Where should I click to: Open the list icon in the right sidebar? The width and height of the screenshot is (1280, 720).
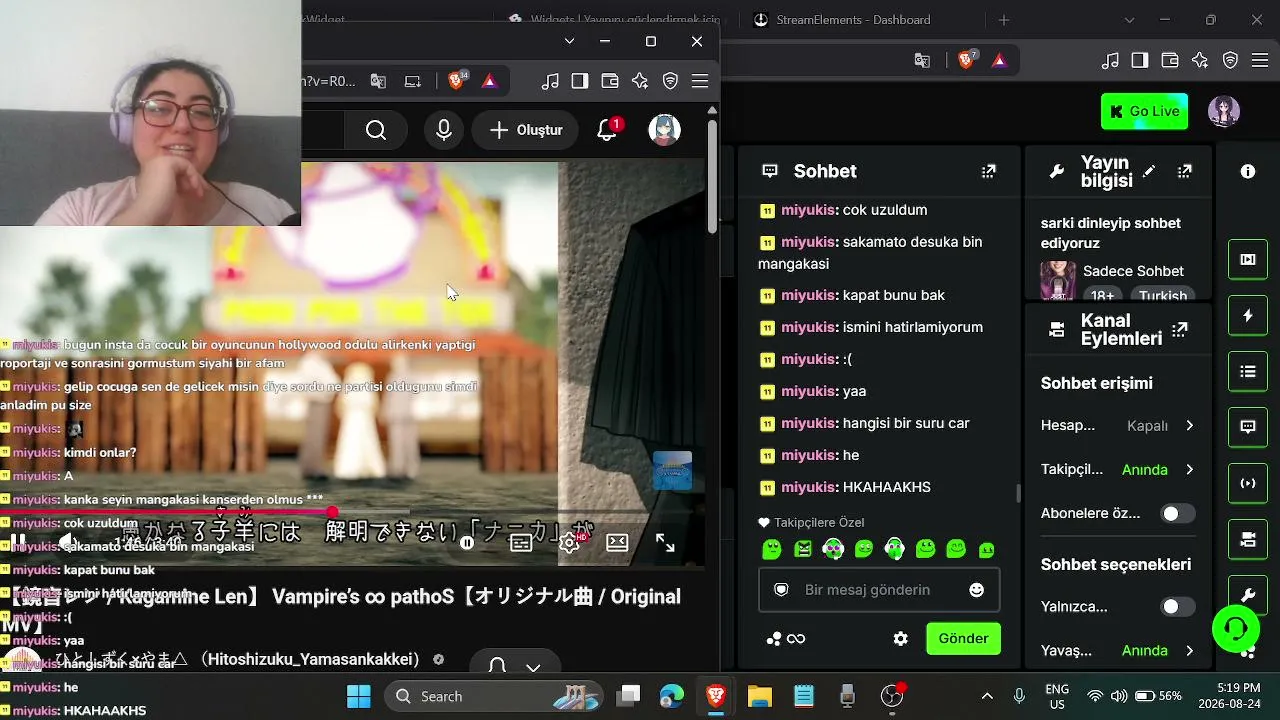tap(1248, 372)
